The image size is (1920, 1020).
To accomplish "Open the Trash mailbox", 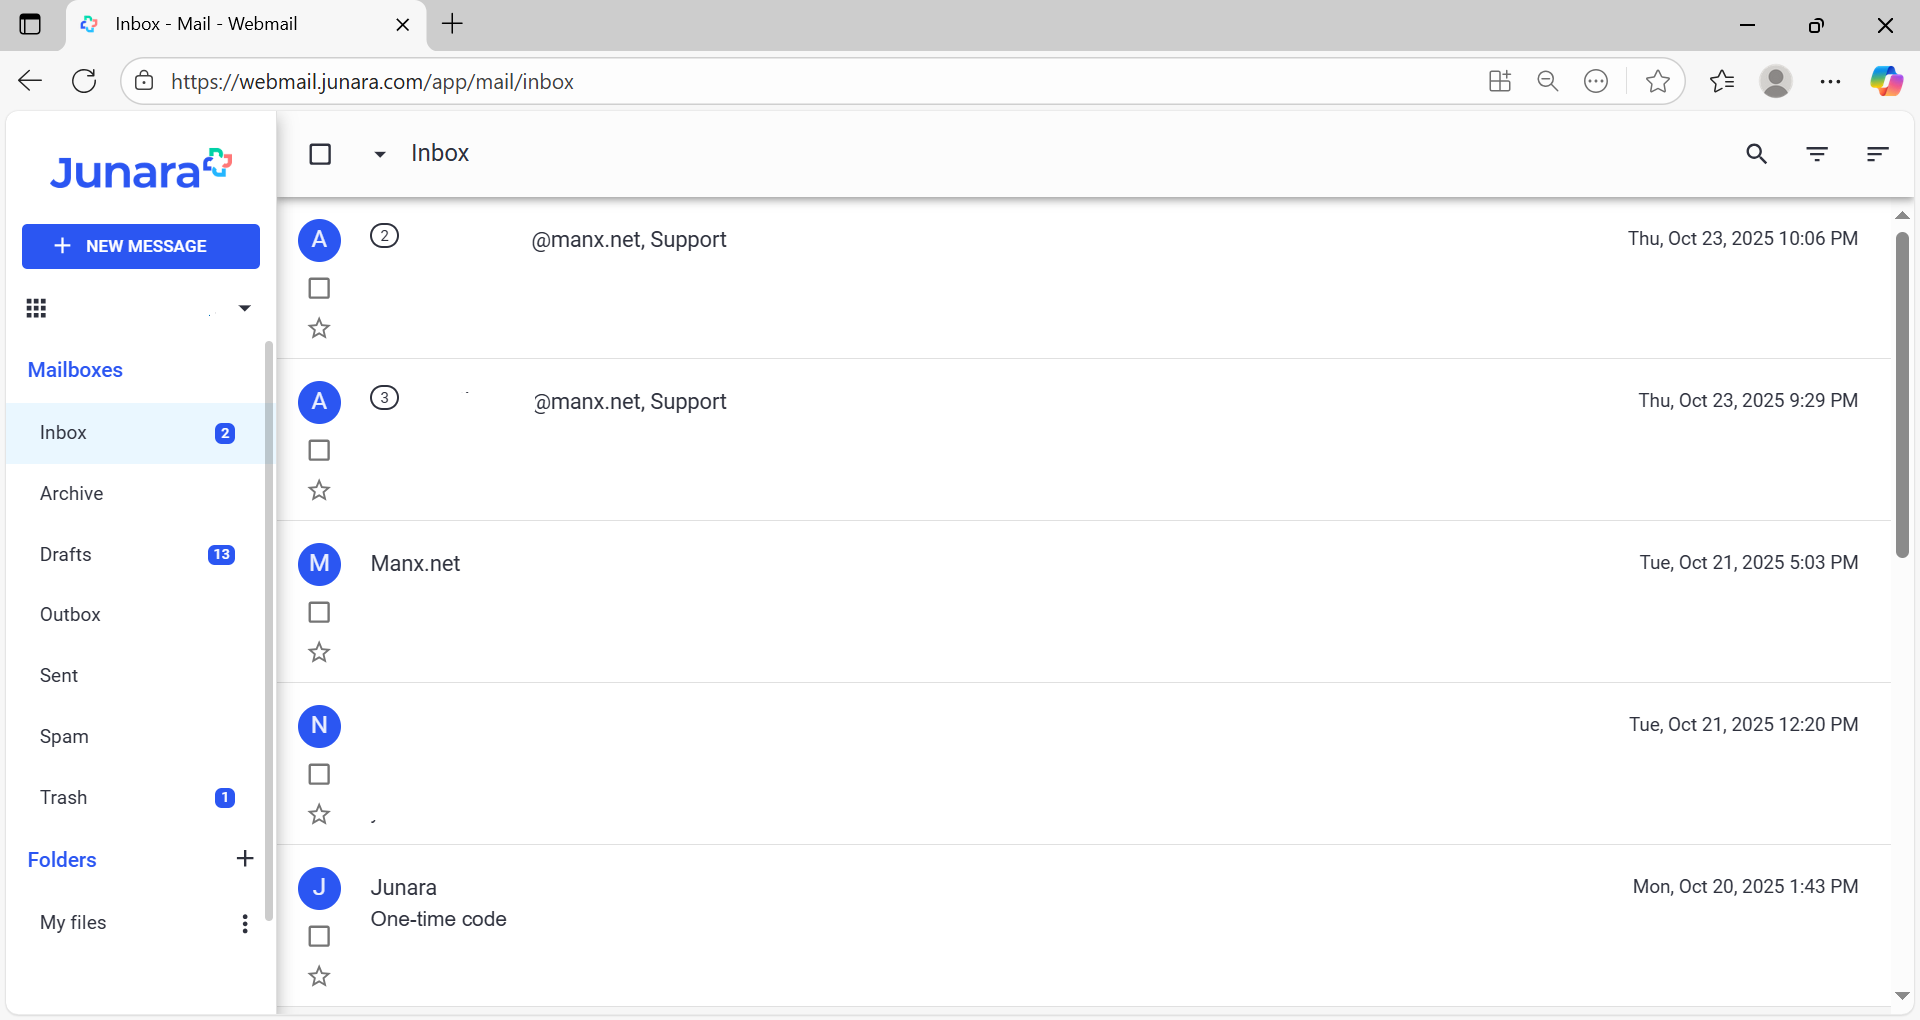I will point(136,798).
